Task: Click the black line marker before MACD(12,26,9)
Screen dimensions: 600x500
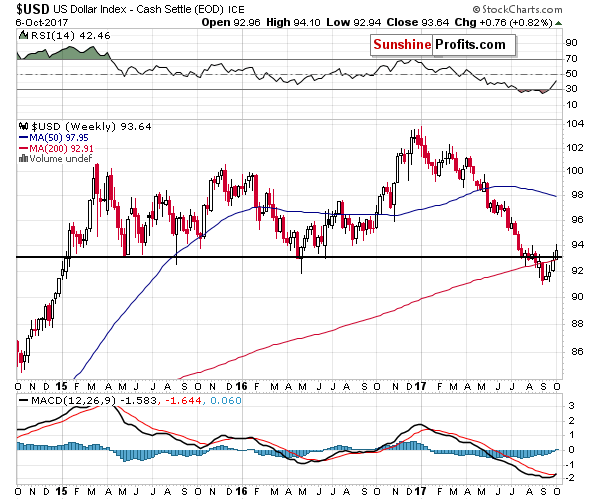Action: (x=23, y=401)
